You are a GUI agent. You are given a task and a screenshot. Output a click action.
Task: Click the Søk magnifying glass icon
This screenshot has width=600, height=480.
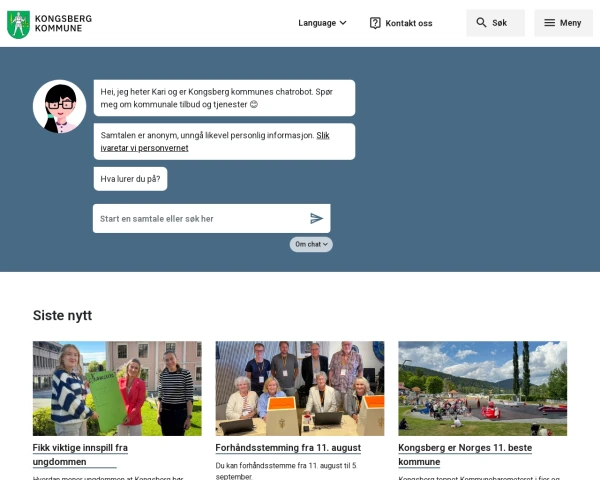coord(481,23)
